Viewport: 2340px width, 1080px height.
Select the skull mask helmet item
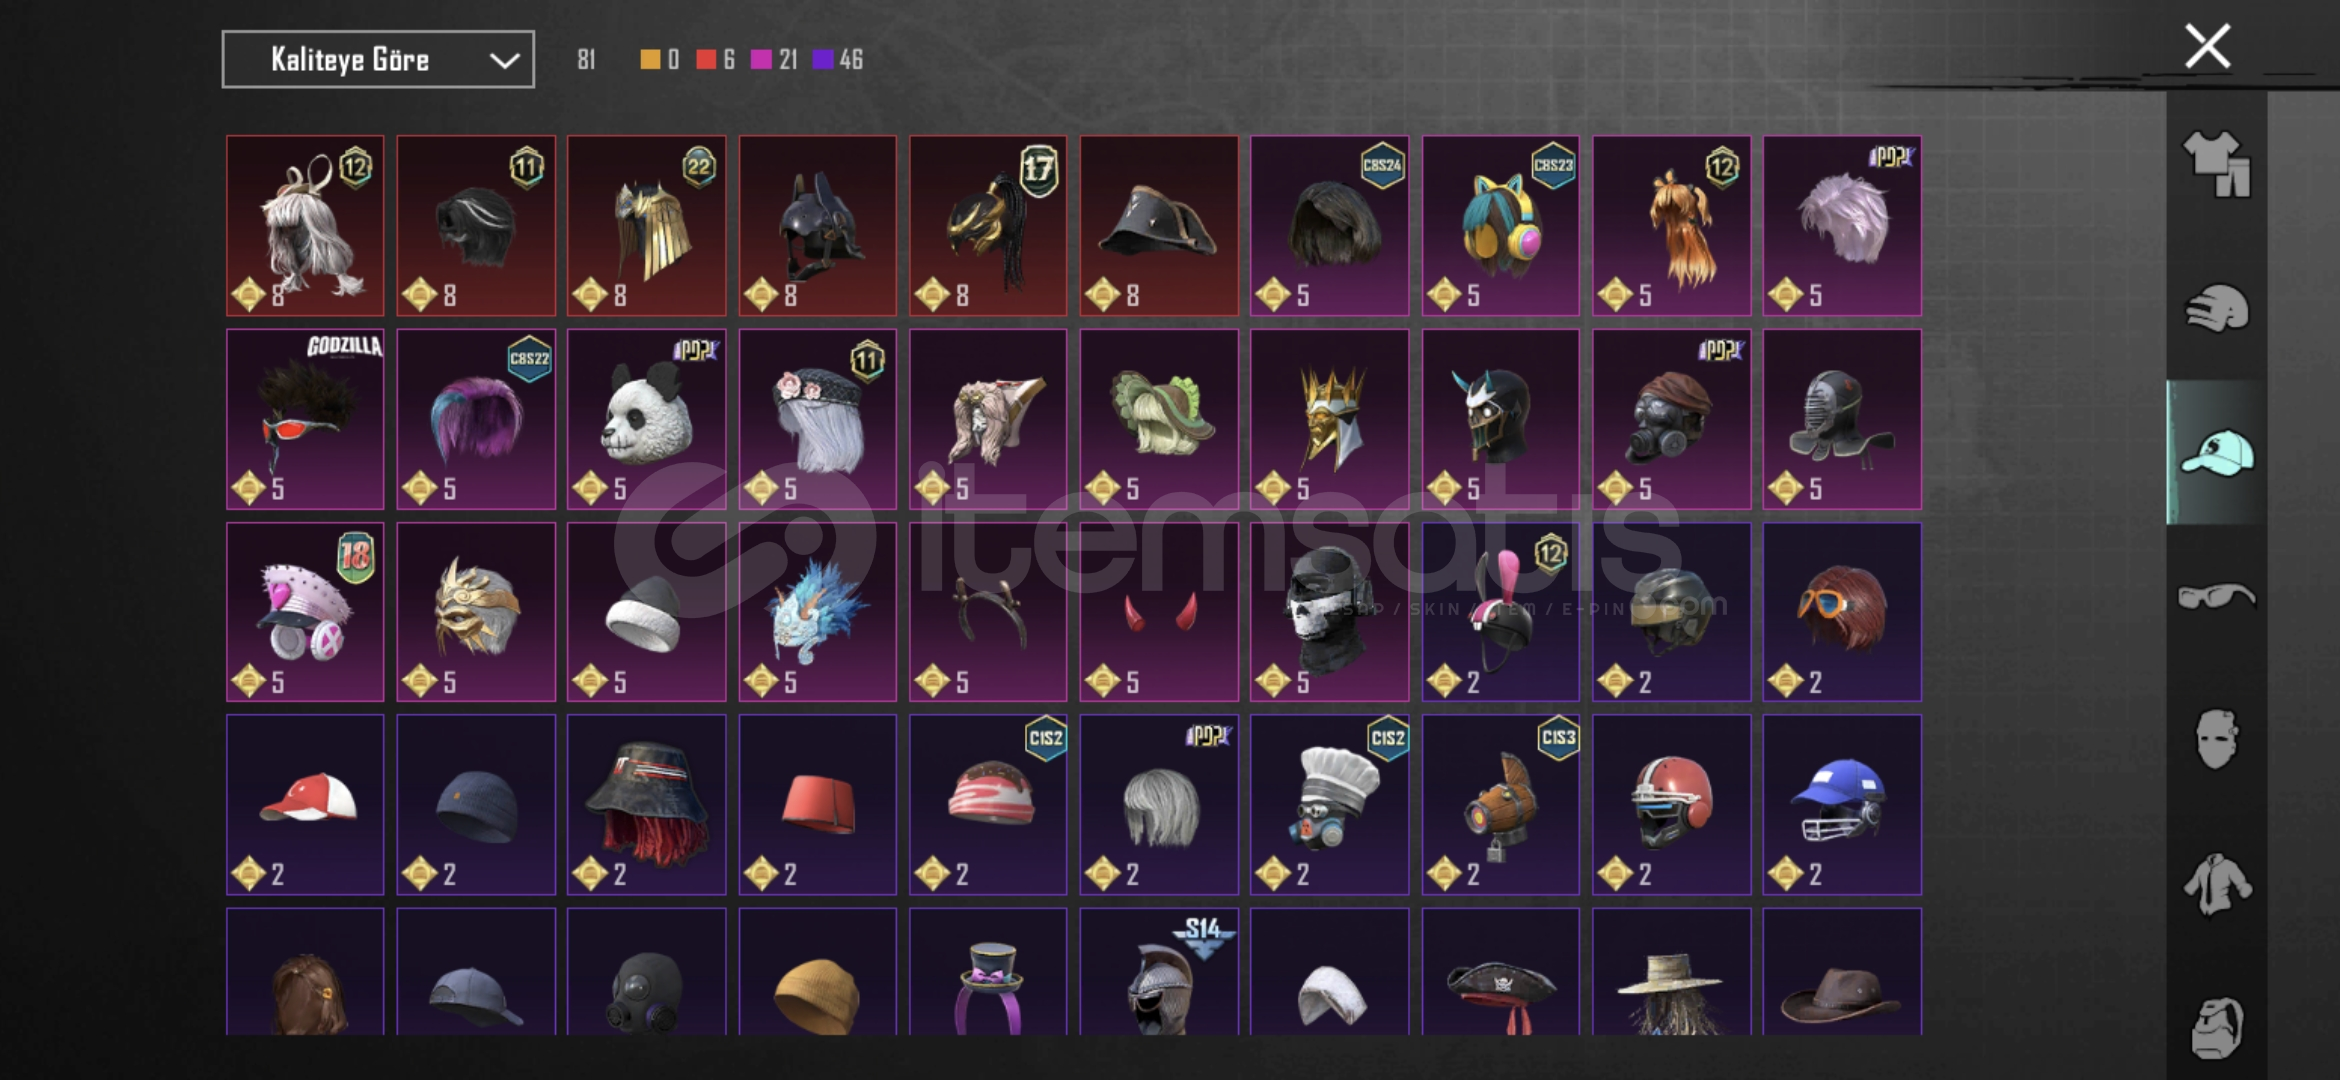[1329, 612]
